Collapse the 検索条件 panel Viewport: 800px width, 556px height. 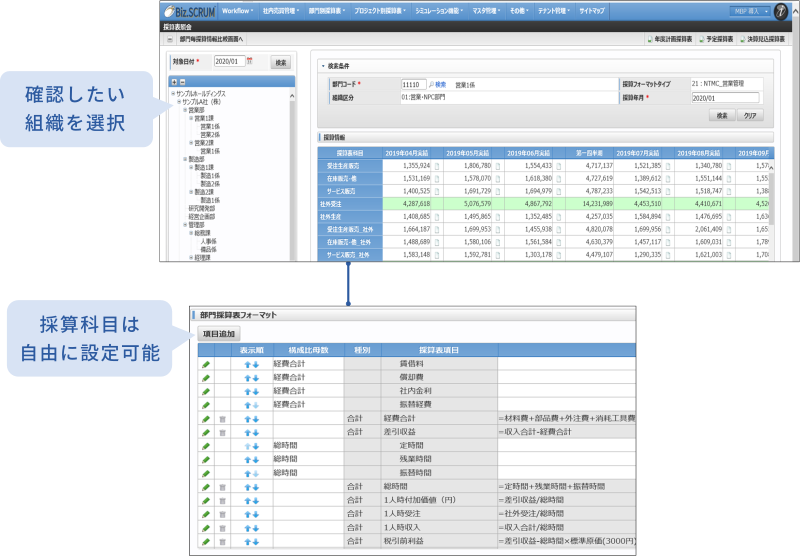point(322,66)
